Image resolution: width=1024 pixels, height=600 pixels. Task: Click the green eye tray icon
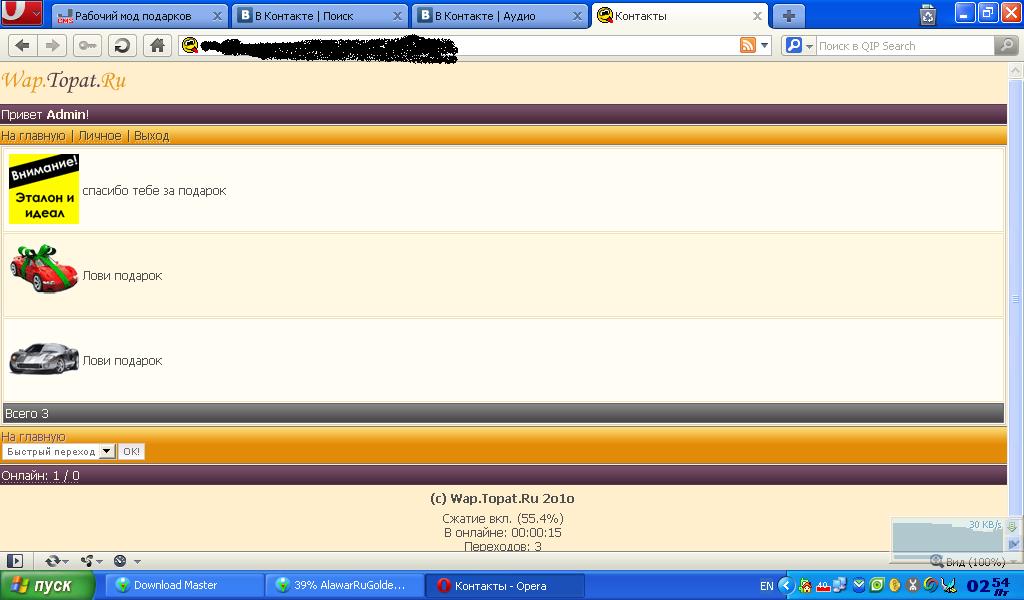[x=877, y=586]
